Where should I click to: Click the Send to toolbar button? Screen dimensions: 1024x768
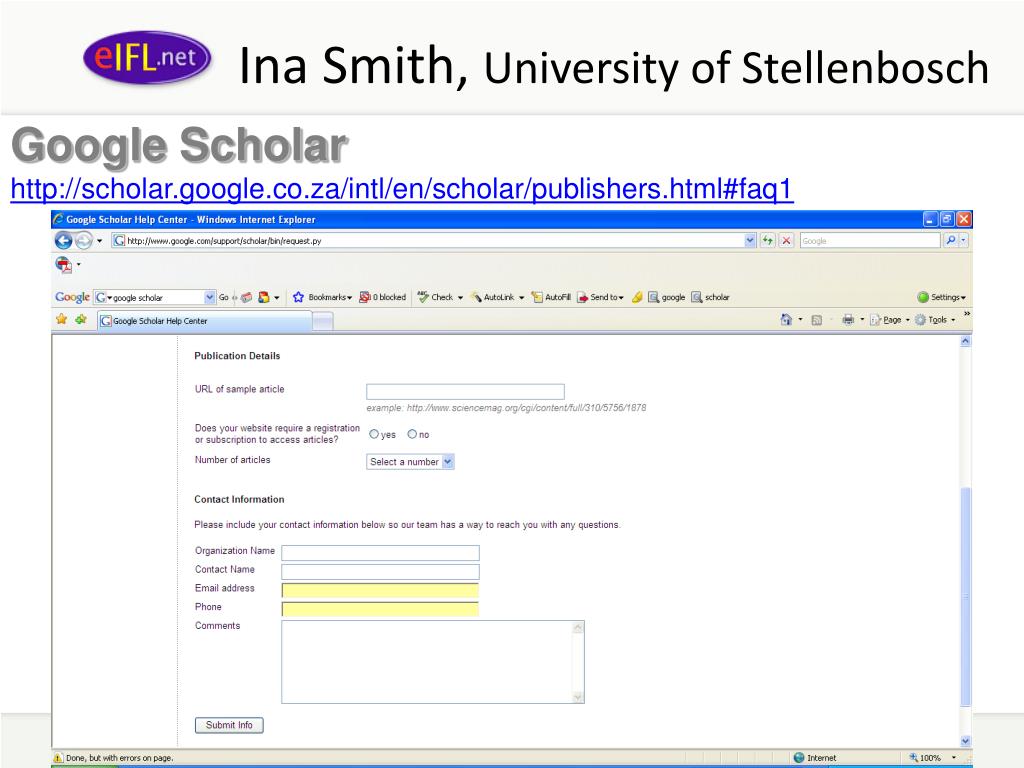(600, 297)
